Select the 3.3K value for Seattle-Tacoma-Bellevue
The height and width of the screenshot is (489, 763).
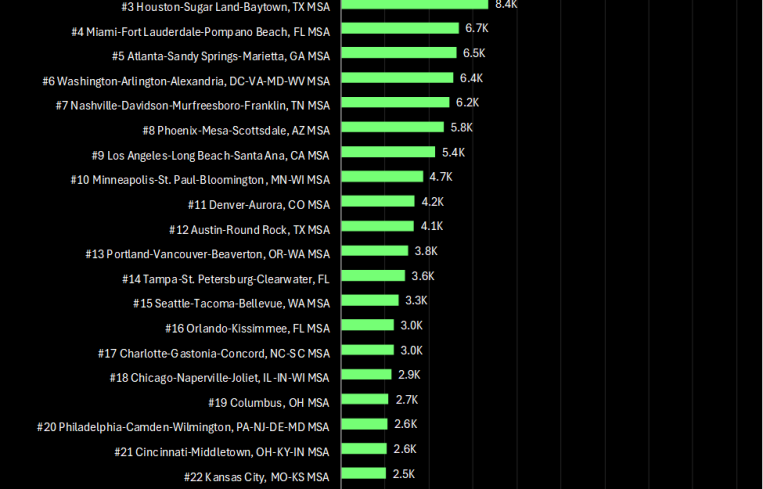[416, 300]
